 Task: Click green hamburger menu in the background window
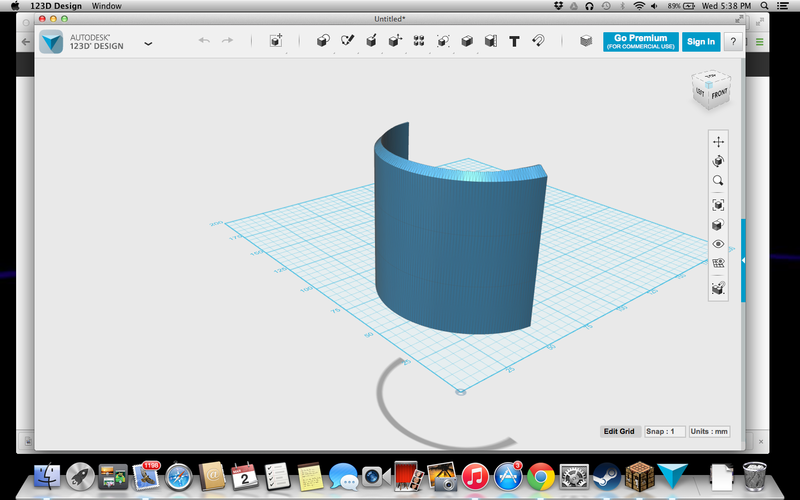(760, 42)
